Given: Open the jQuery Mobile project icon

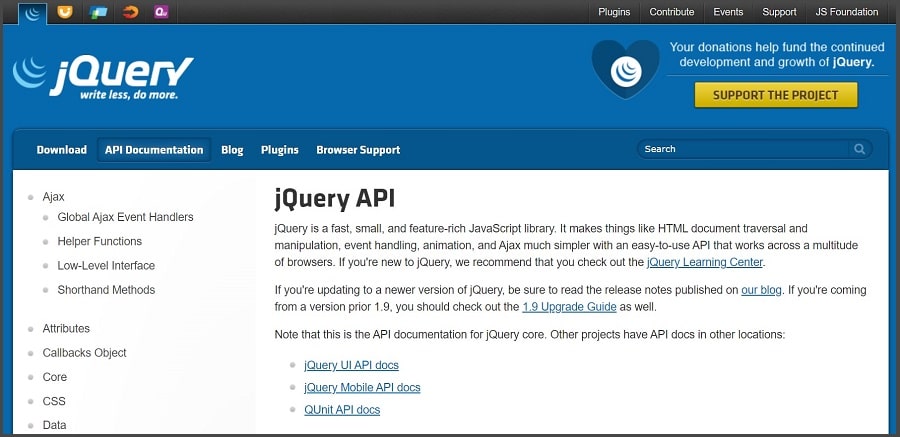Looking at the screenshot, I should [x=98, y=12].
